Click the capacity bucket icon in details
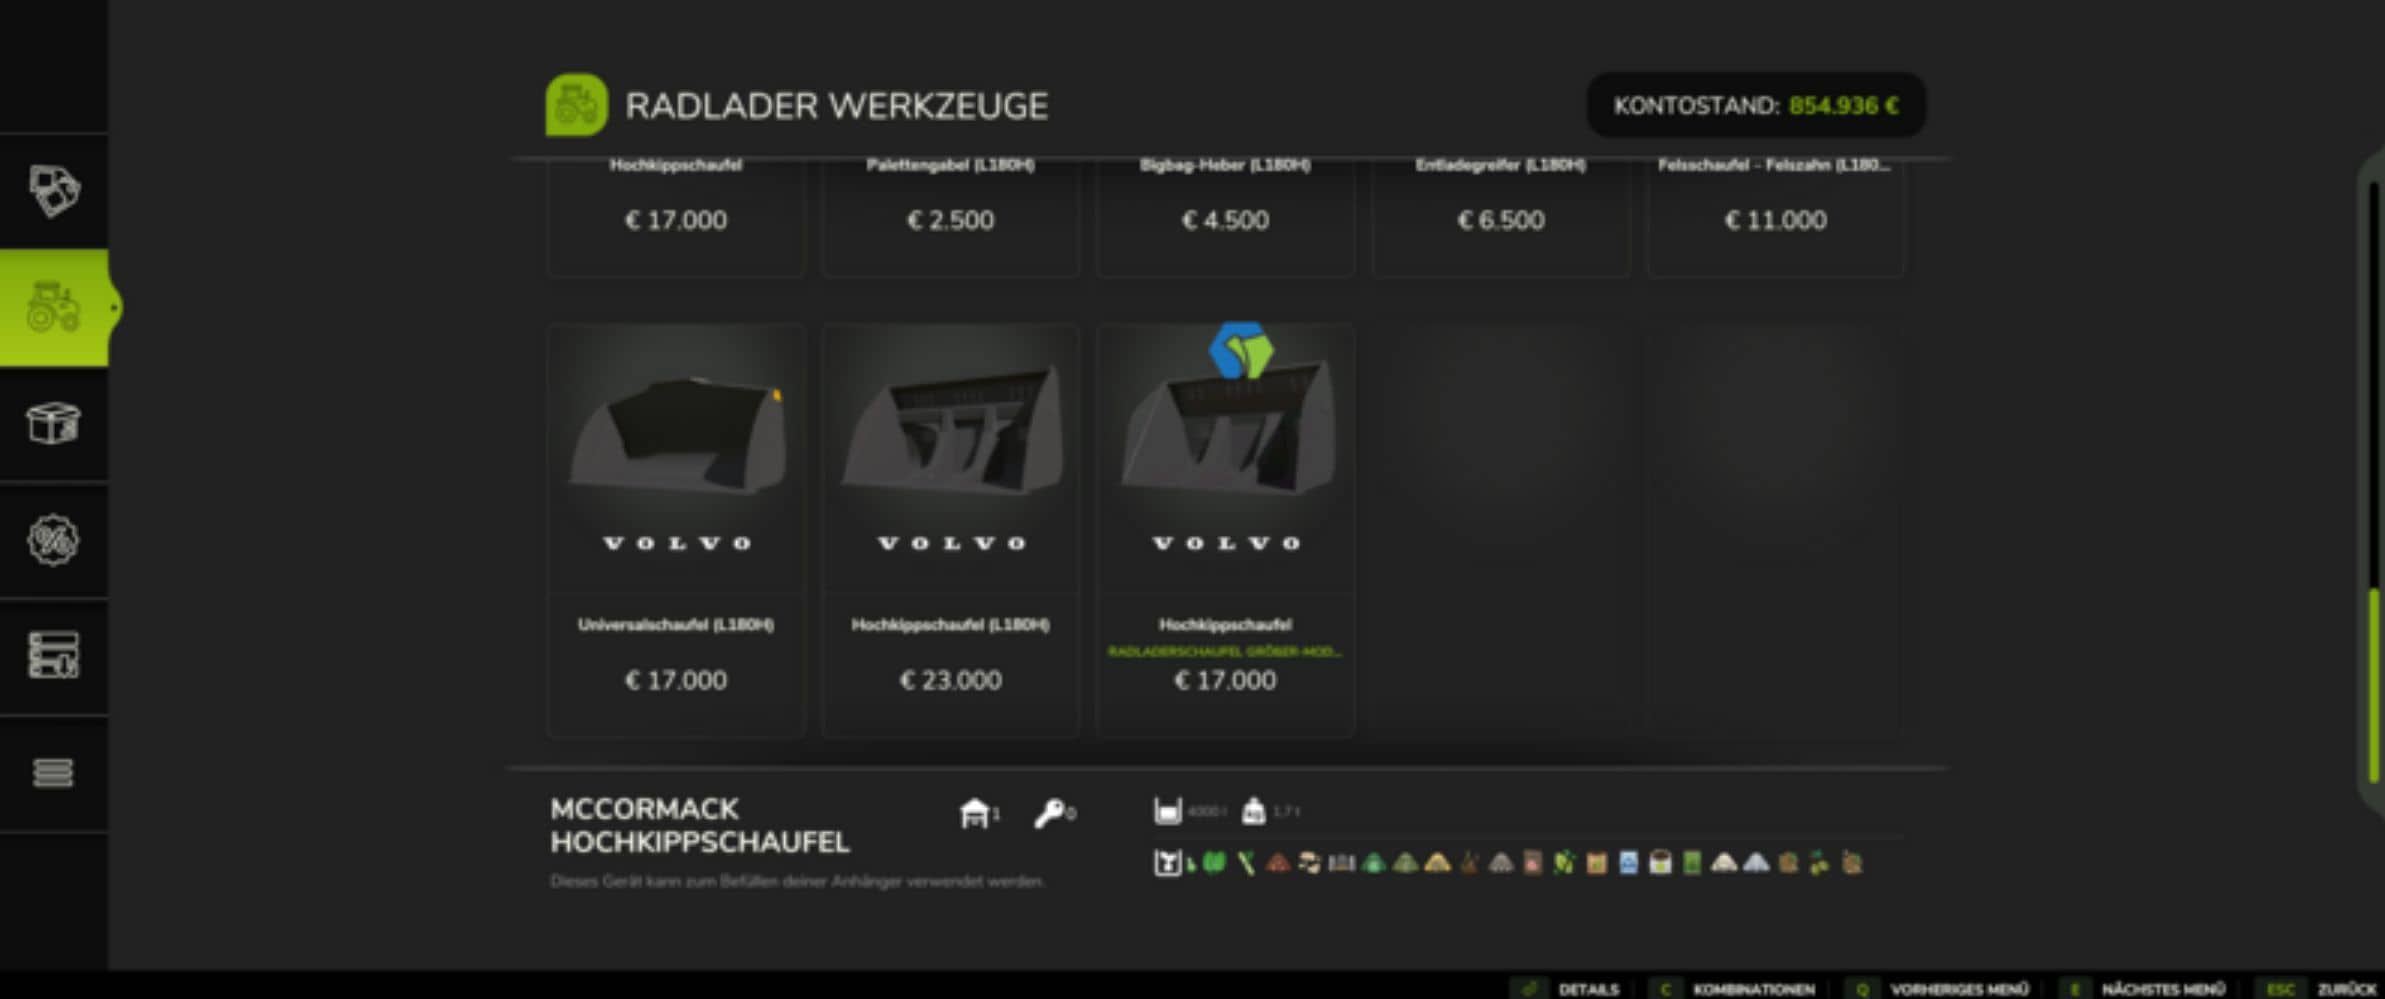The image size is (2385, 999). tap(1167, 811)
